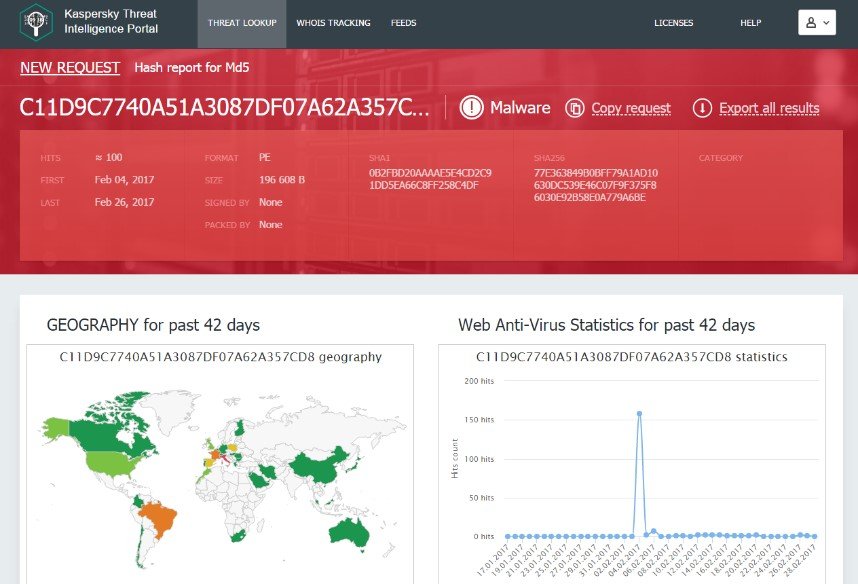Select the SHA1 hash value
The height and width of the screenshot is (584, 858).
(430, 179)
